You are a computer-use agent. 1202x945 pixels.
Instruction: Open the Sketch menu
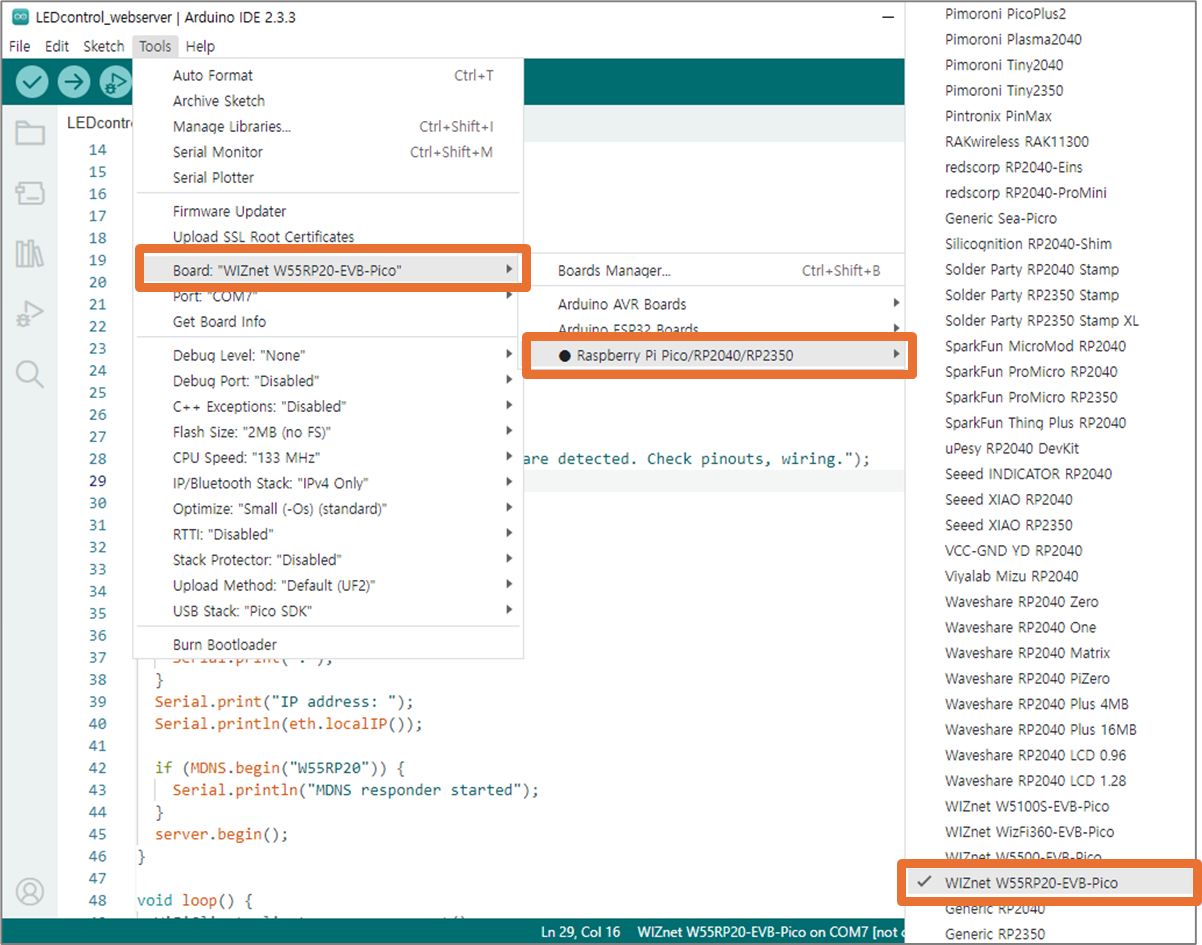pos(104,46)
